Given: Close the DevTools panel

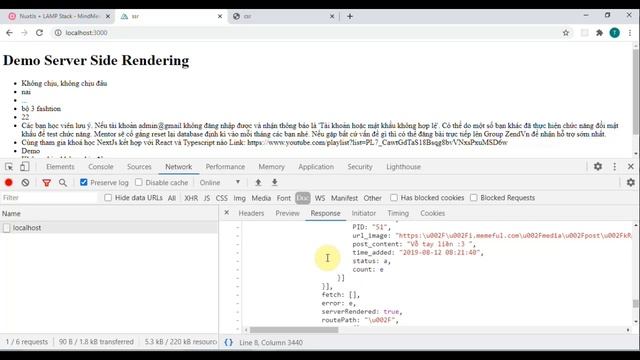Looking at the screenshot, I should [x=631, y=167].
